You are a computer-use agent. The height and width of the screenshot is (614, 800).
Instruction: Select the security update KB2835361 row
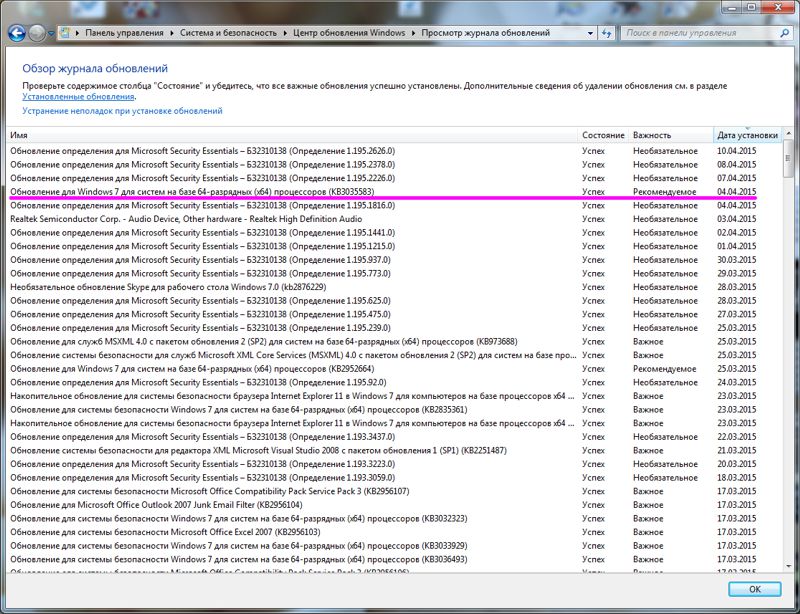pos(395,410)
